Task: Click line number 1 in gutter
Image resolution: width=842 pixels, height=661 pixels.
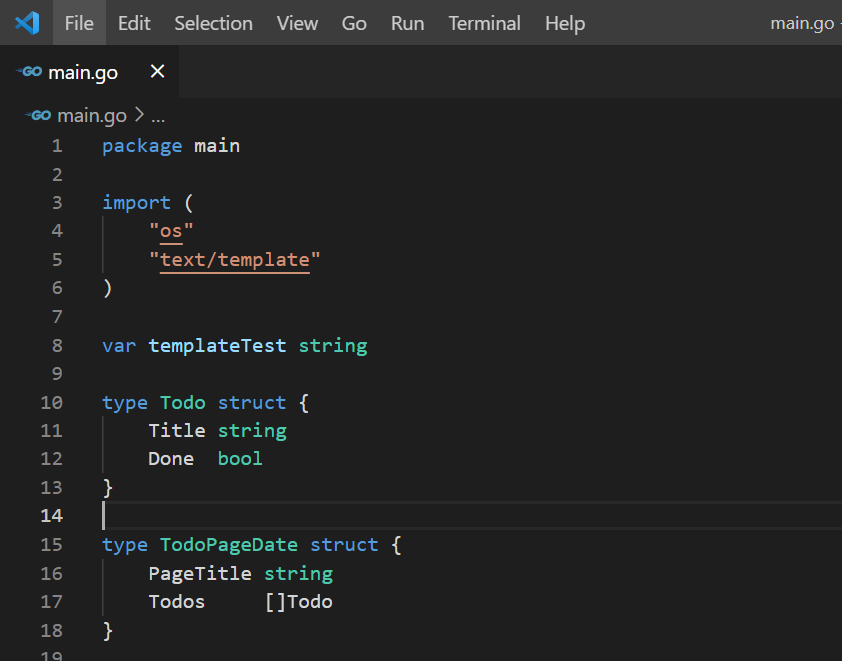Action: 57,146
